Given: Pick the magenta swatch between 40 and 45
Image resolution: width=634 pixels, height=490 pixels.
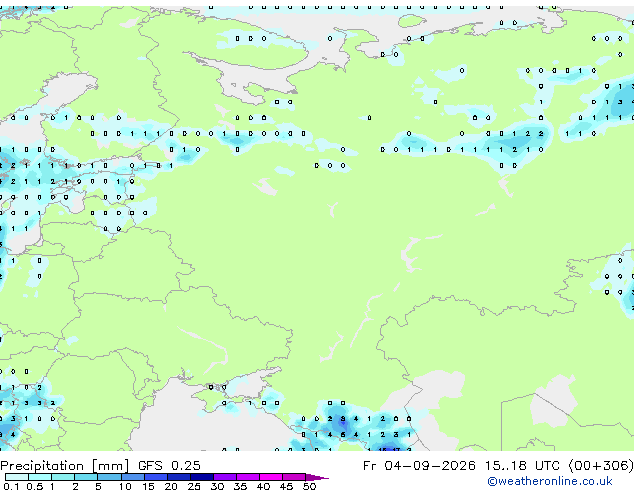Looking at the screenshot, I should pos(271,477).
